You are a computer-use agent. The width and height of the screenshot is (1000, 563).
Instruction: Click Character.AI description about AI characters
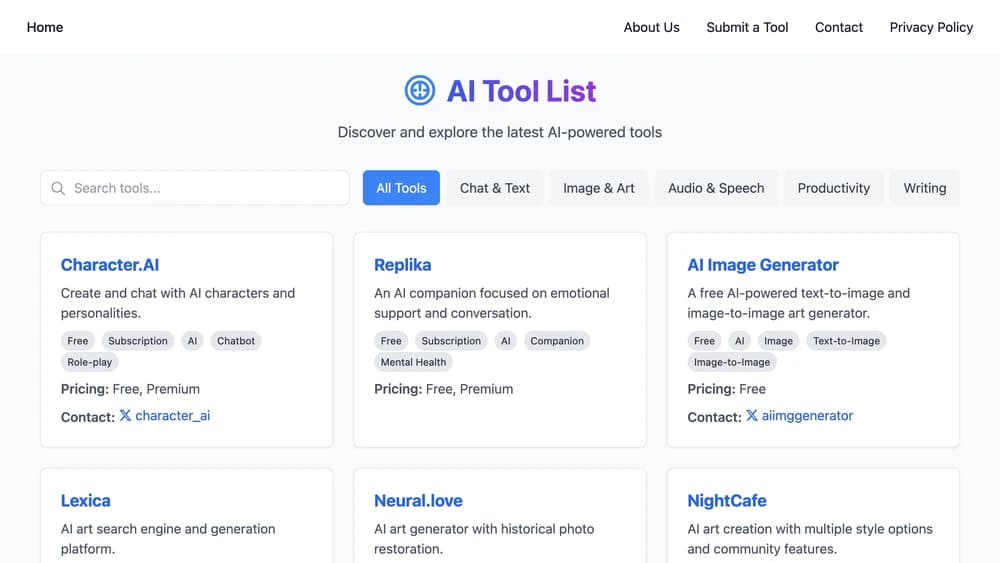click(178, 303)
